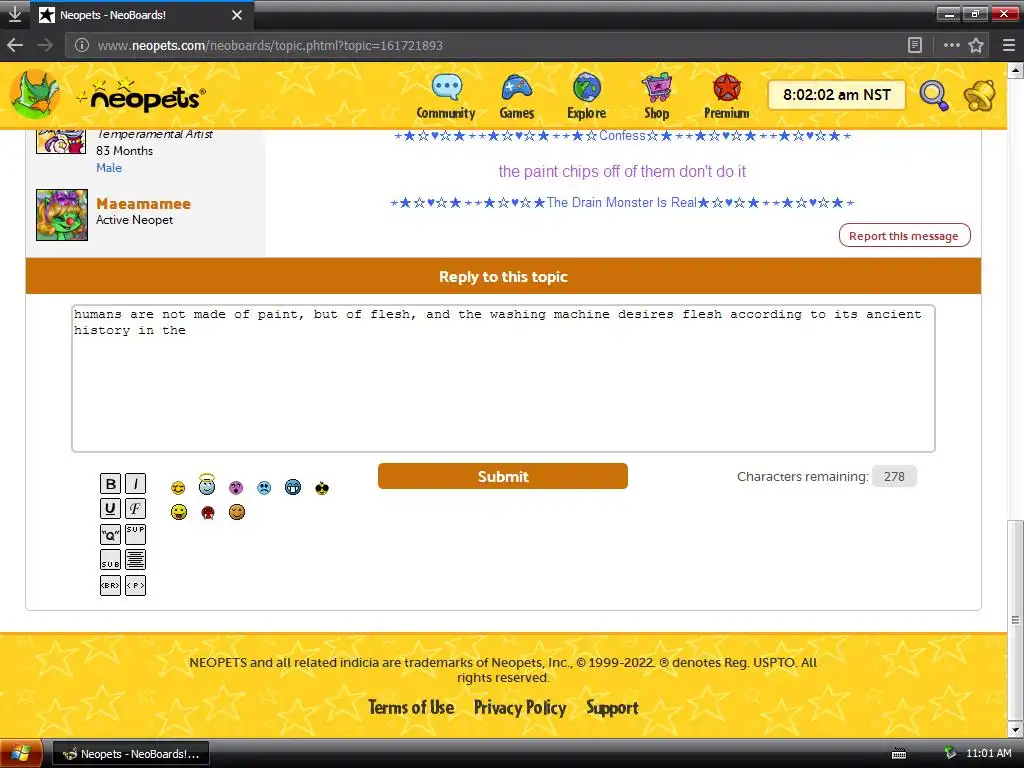Insert superscript with the SUP button
1024x768 pixels.
[135, 534]
